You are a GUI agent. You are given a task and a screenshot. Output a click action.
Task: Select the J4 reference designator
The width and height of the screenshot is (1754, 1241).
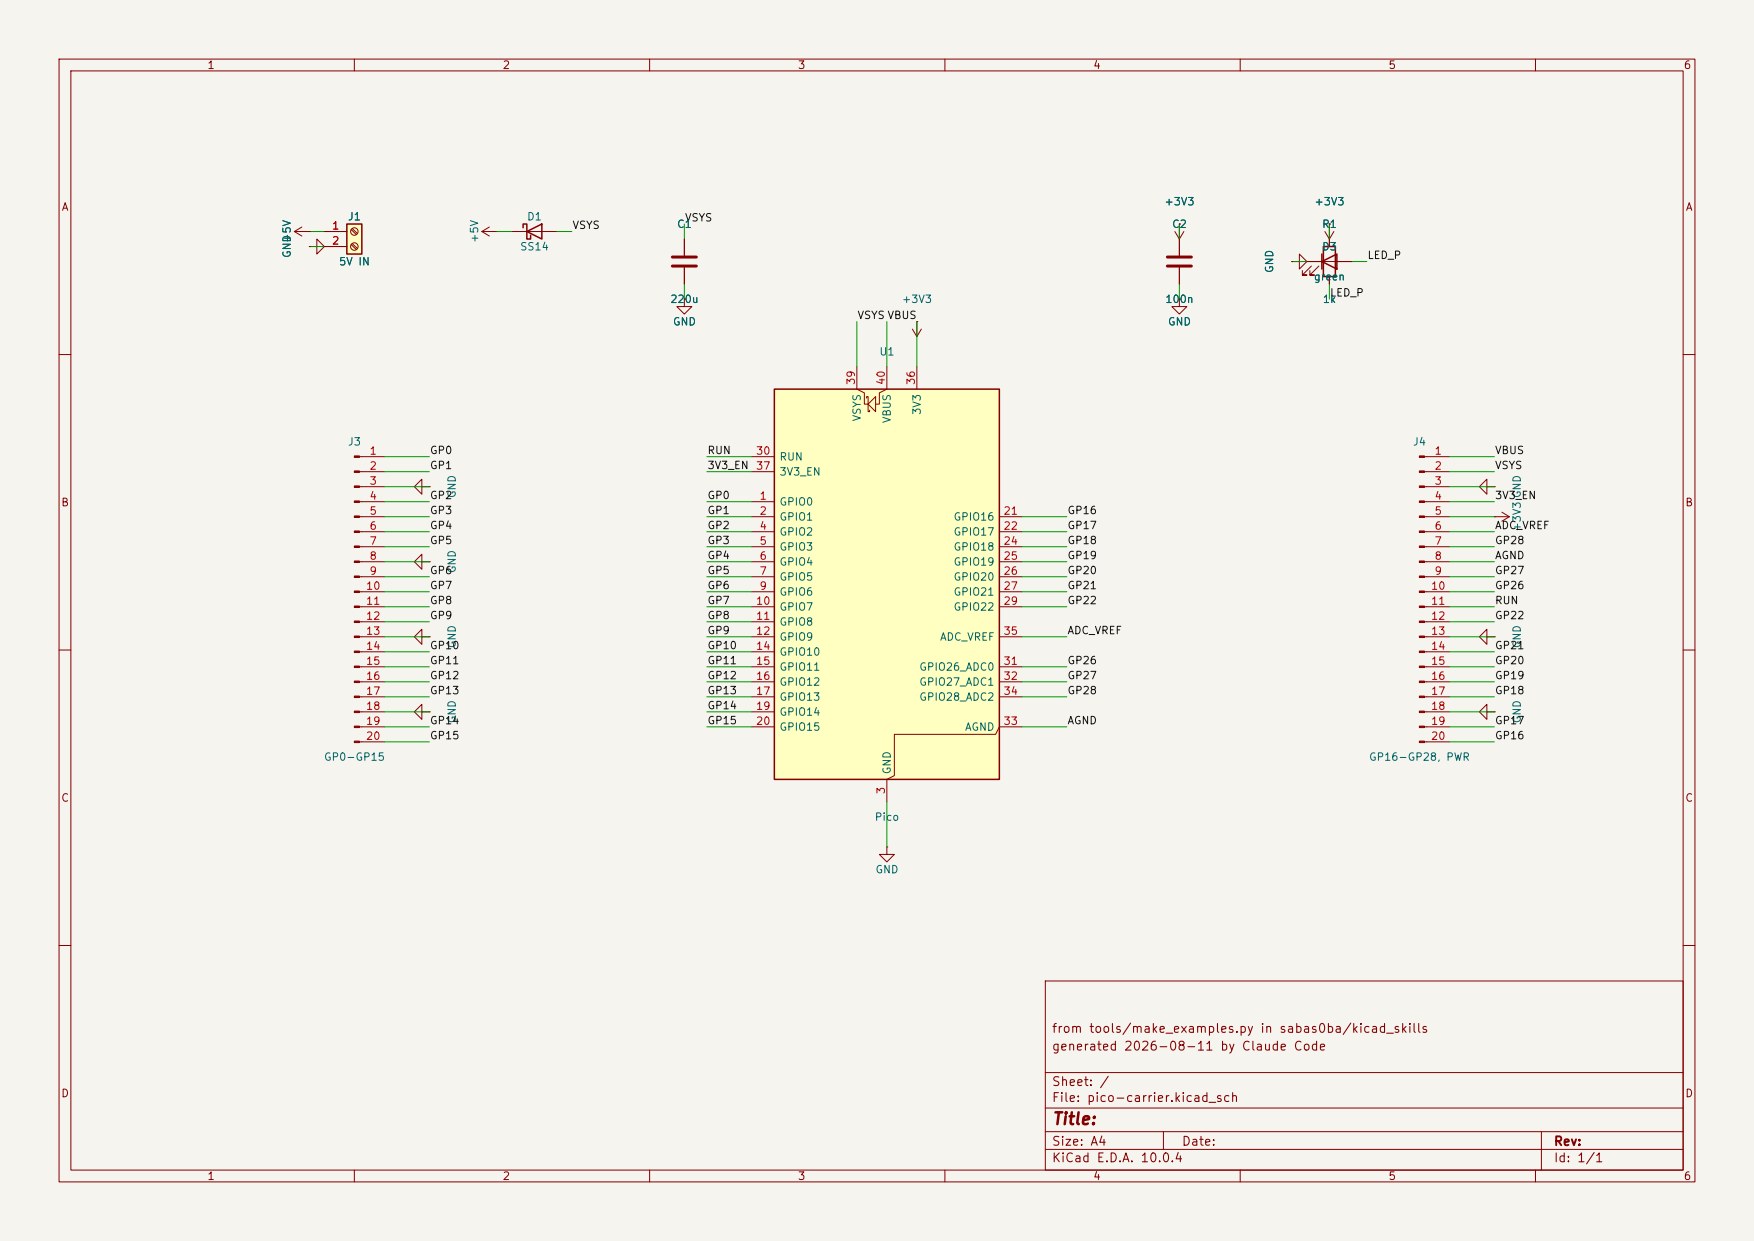tap(1419, 441)
